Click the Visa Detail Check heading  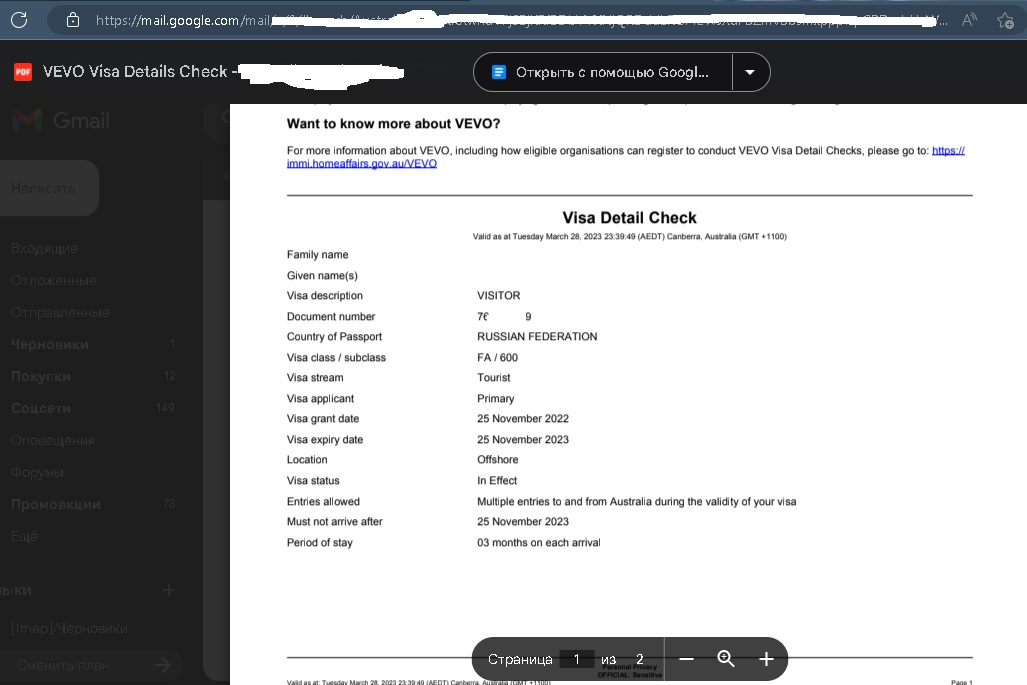pyautogui.click(x=629, y=217)
